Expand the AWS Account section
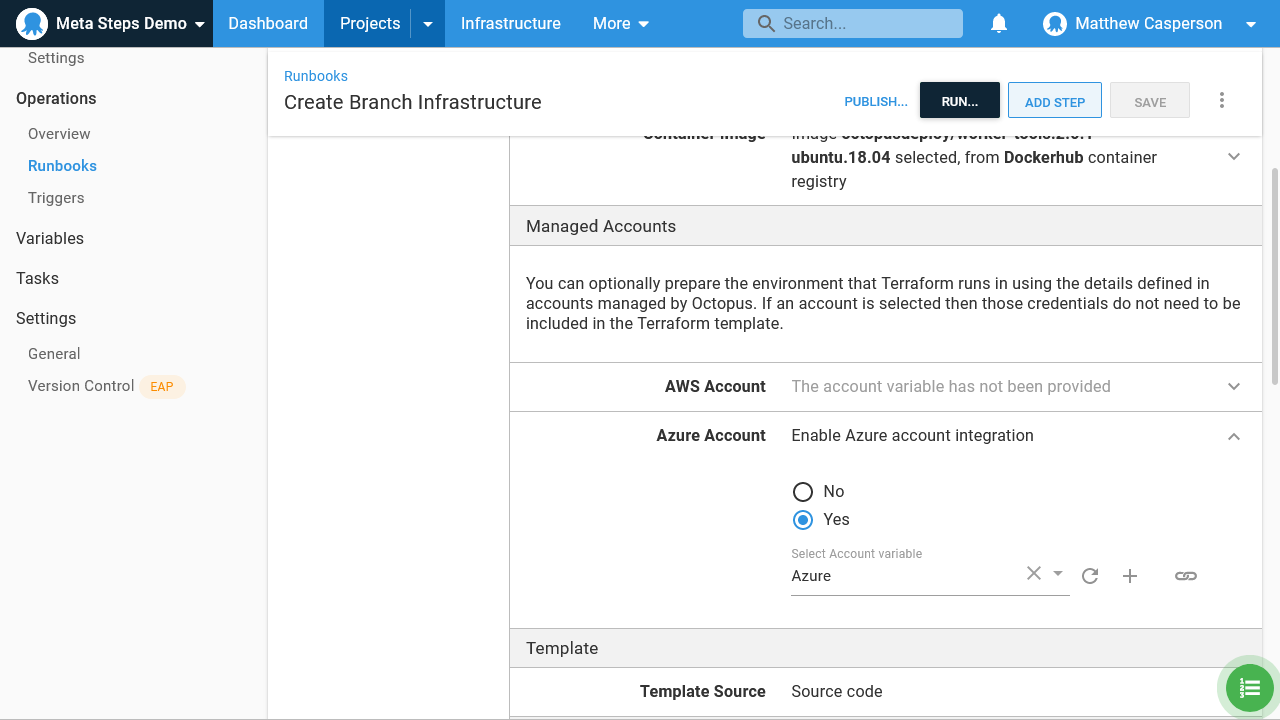This screenshot has width=1280, height=720. pyautogui.click(x=1233, y=386)
